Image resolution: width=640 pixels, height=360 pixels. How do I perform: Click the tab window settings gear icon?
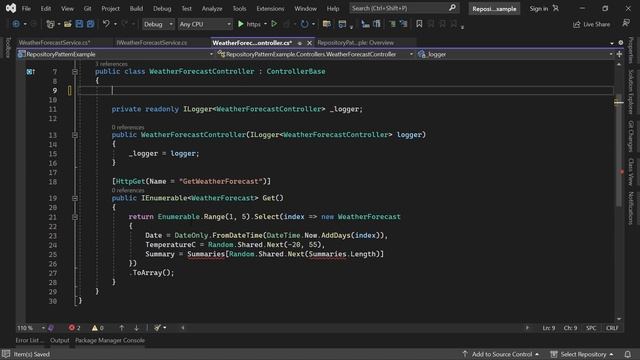click(621, 42)
